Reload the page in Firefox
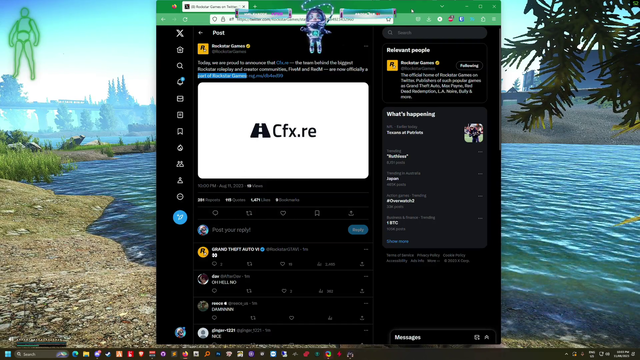The height and width of the screenshot is (360, 640). coord(185,19)
